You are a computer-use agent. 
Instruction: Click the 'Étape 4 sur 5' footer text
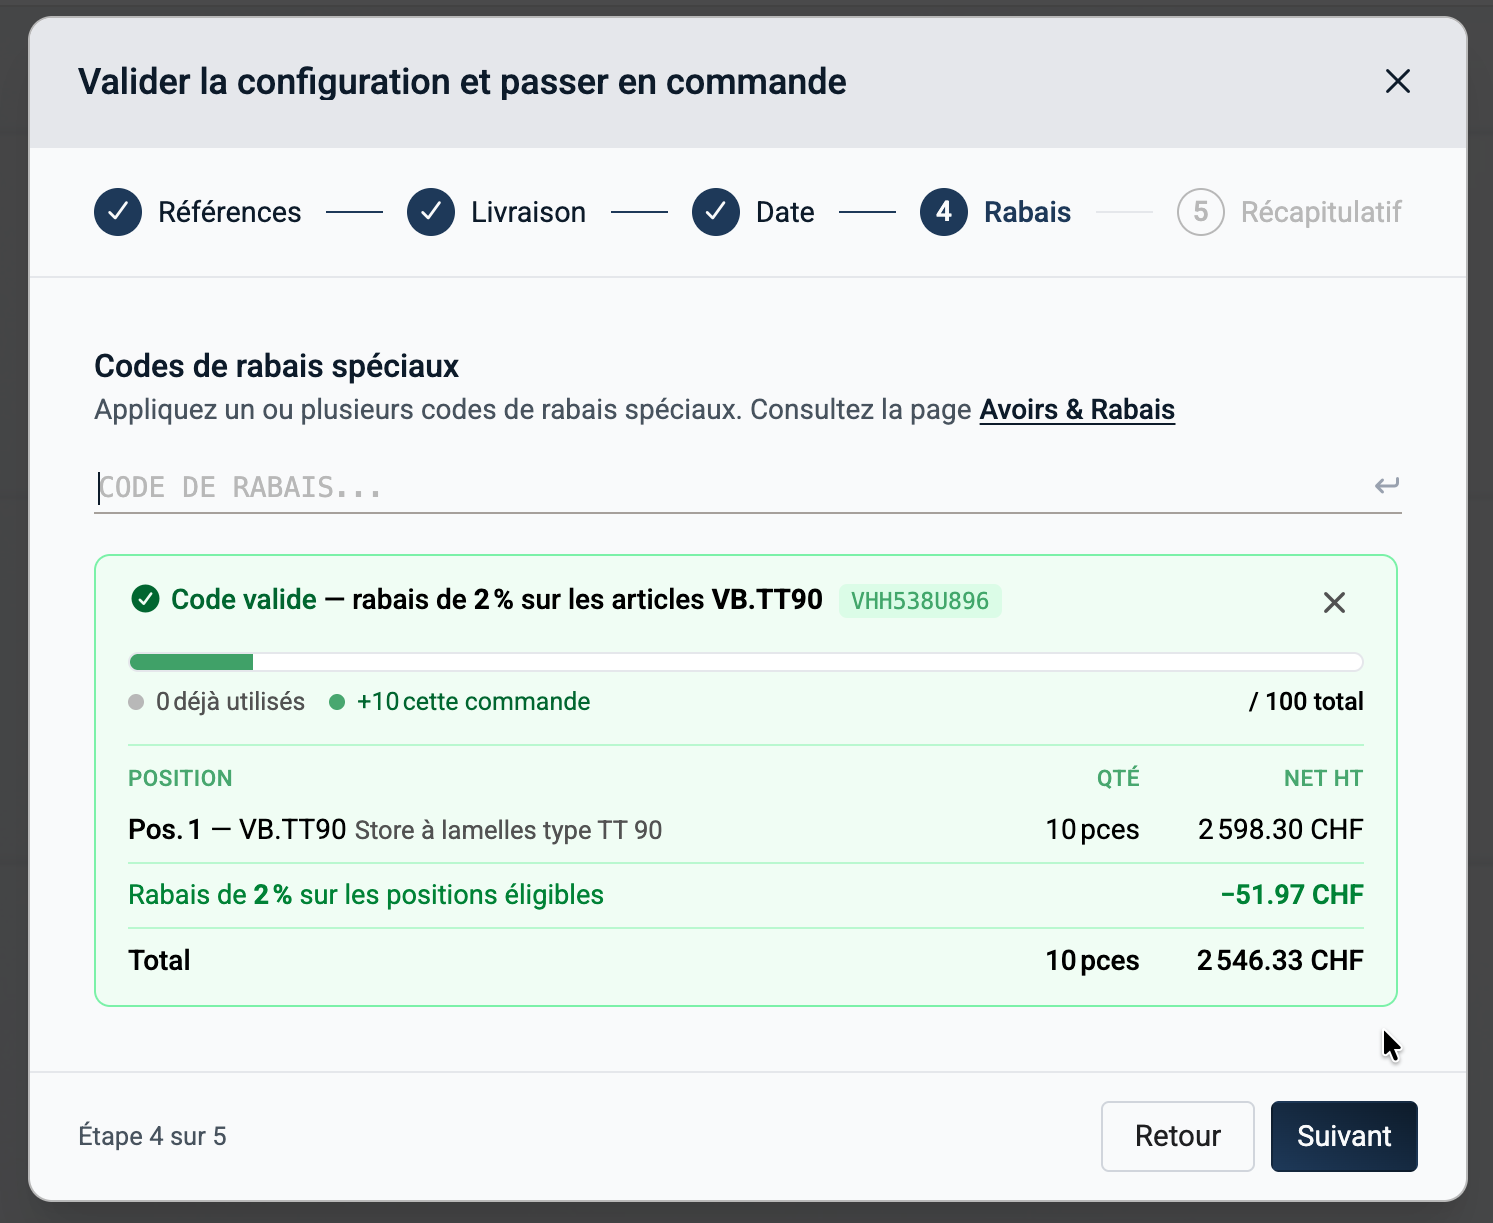click(153, 1137)
